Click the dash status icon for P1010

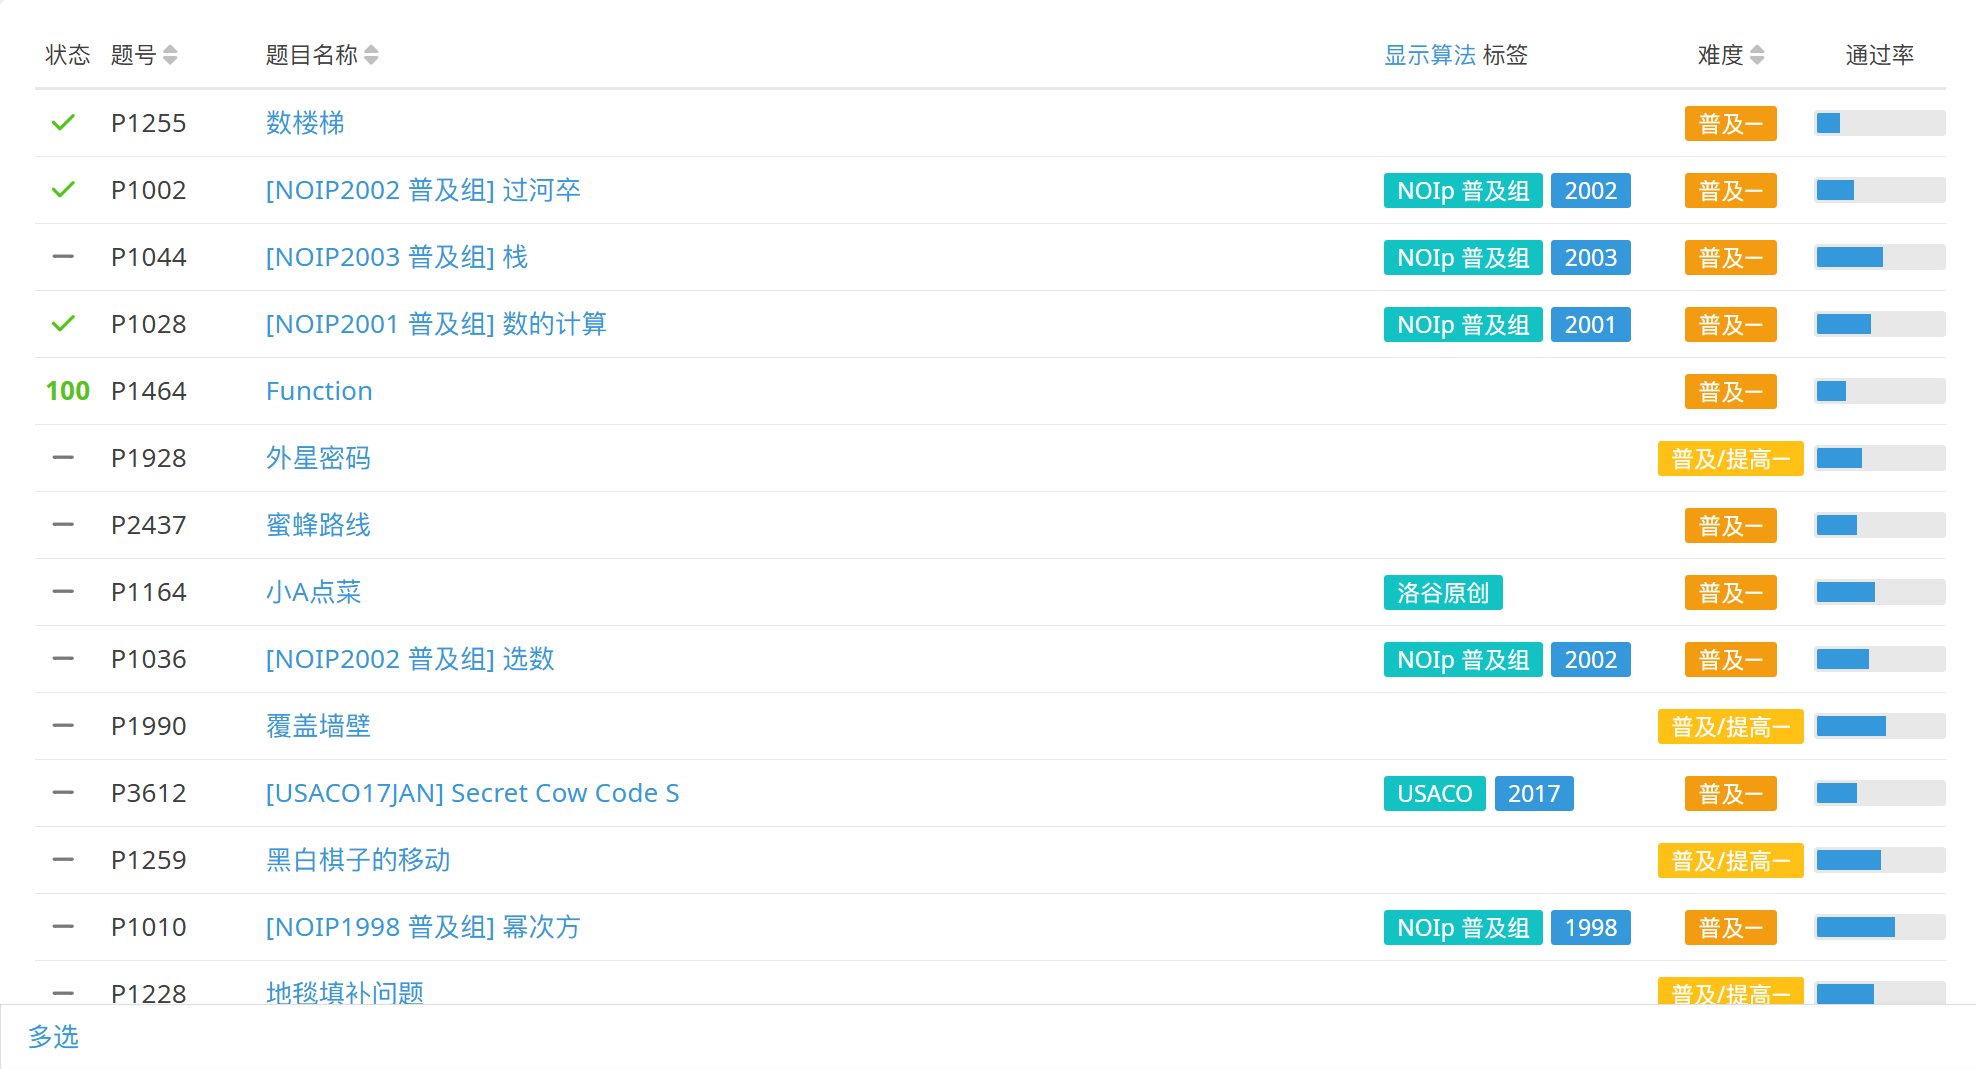tap(63, 927)
